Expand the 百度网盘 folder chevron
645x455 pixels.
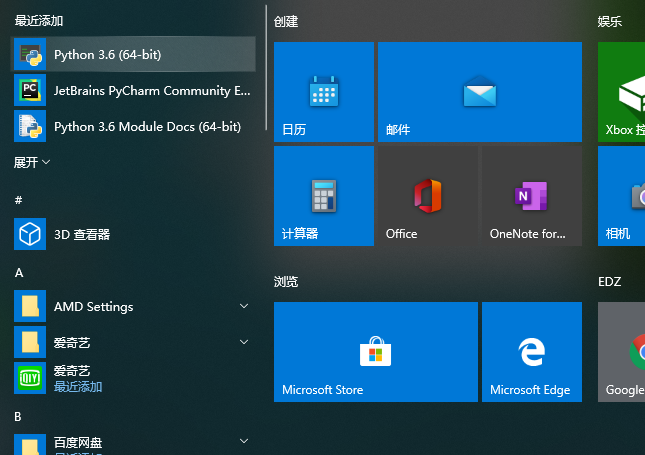tap(244, 441)
